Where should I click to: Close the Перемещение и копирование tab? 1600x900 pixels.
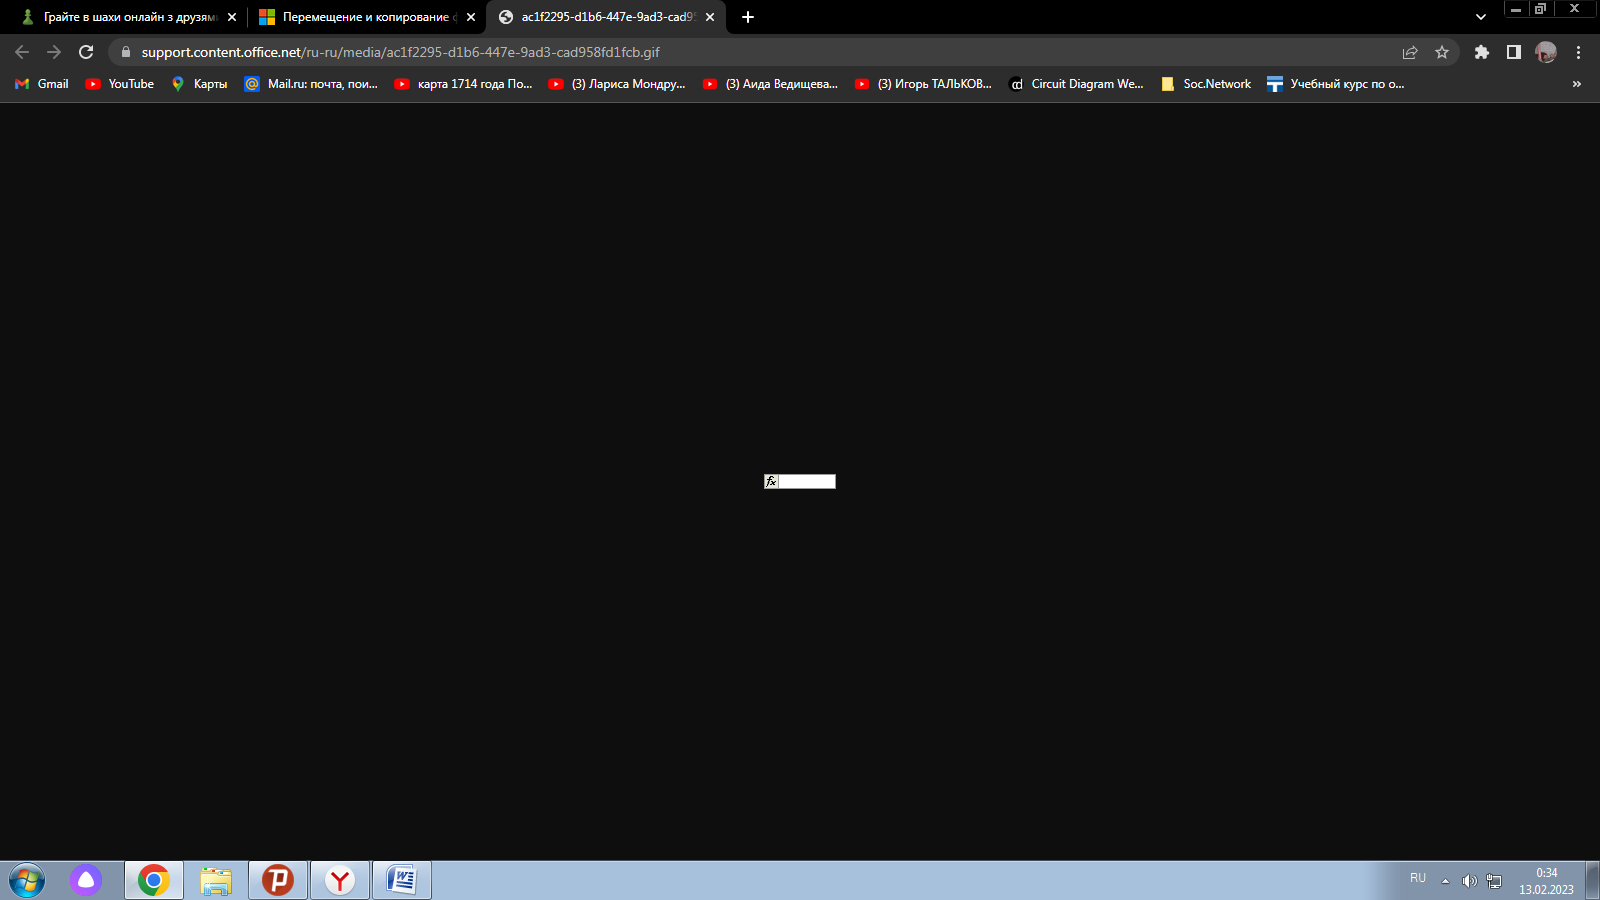(x=471, y=17)
